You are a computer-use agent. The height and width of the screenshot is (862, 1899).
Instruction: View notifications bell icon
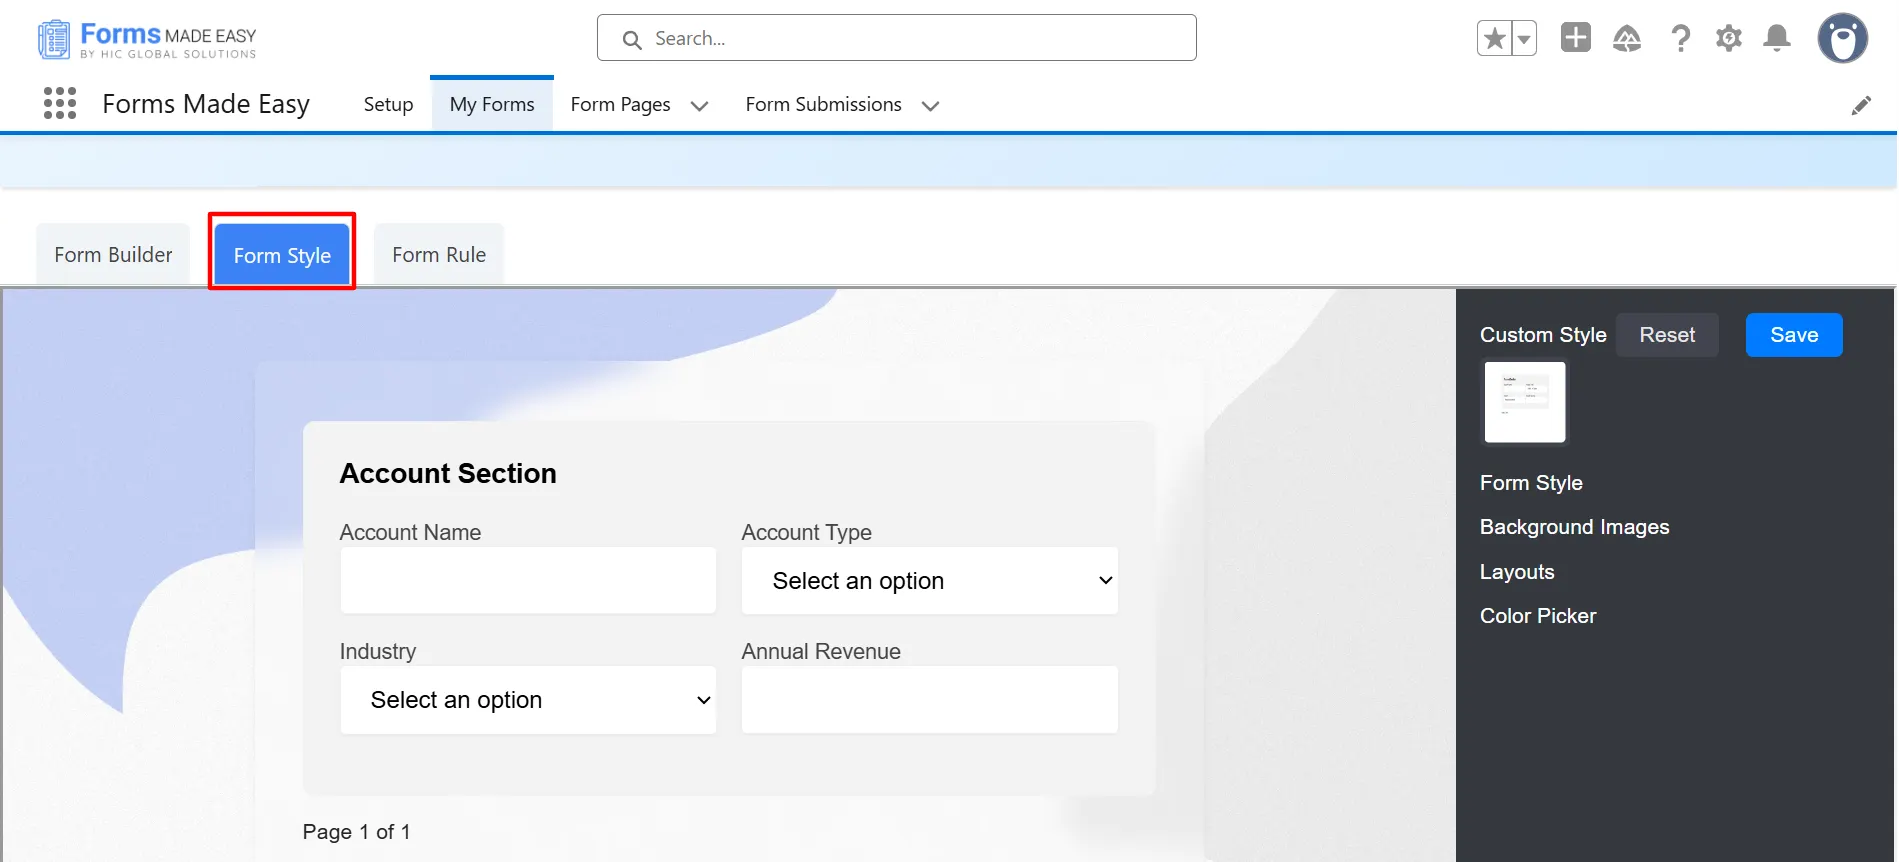(x=1776, y=39)
